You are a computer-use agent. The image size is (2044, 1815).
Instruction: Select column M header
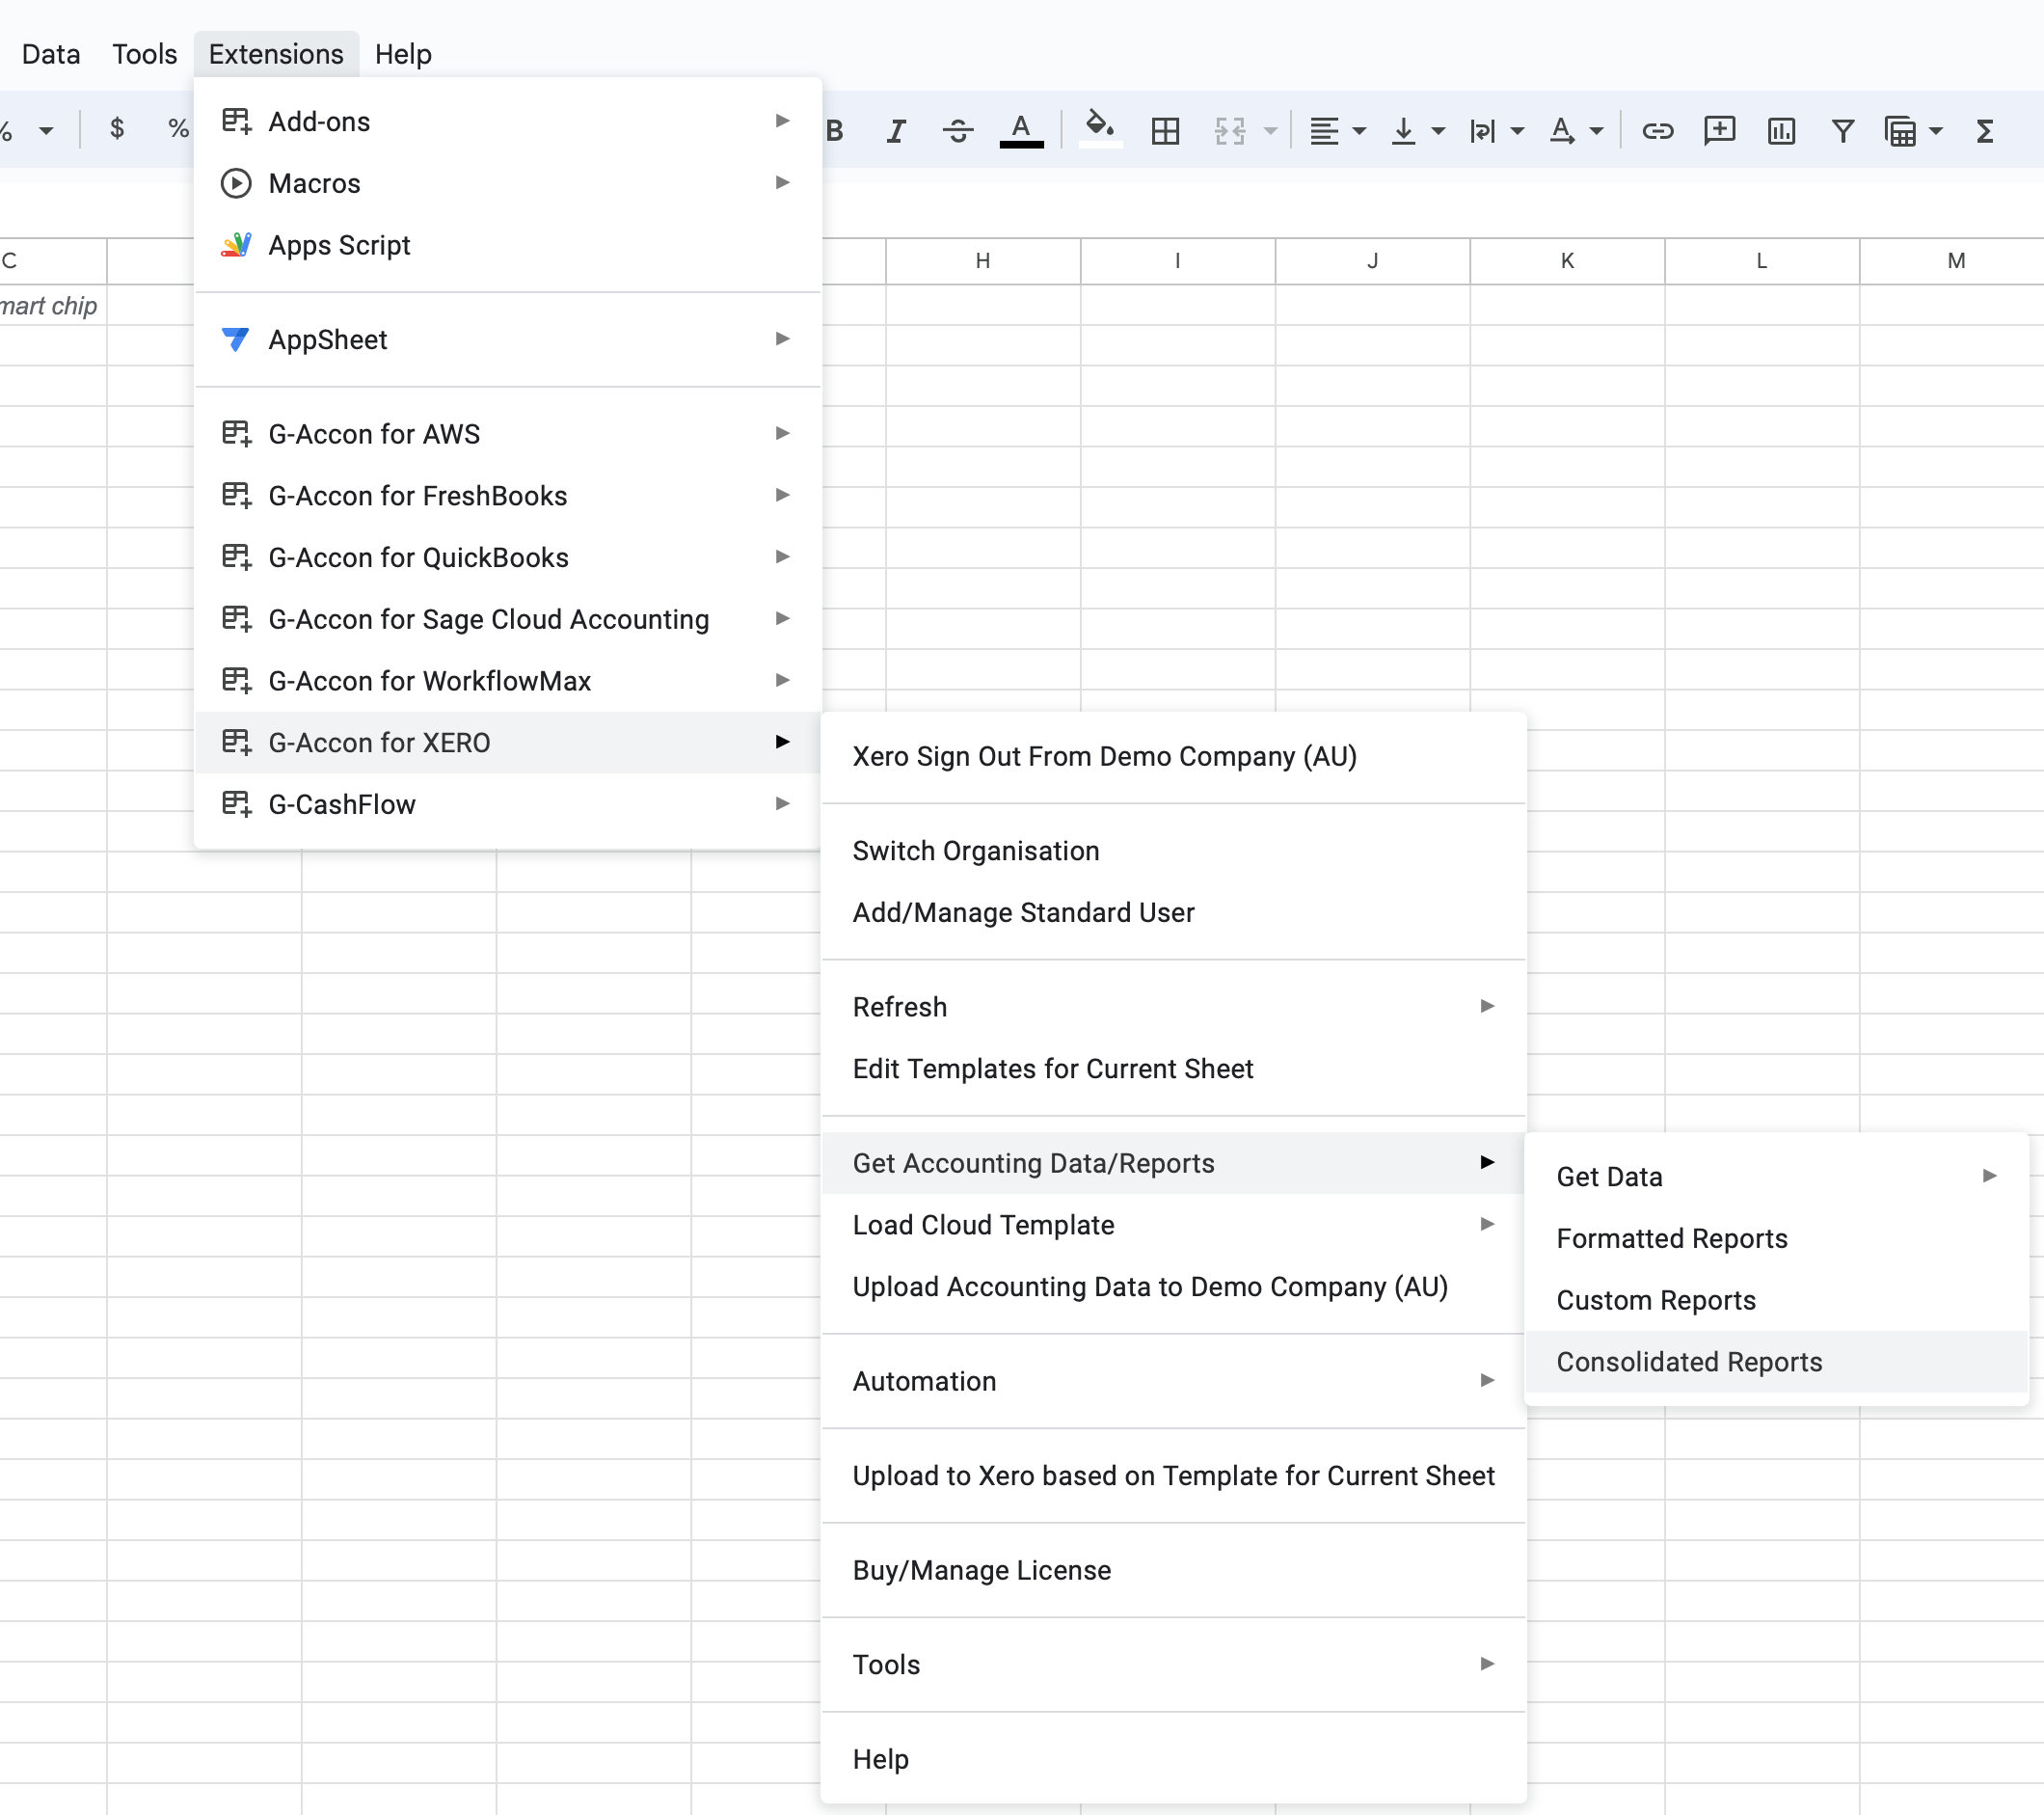1953,261
